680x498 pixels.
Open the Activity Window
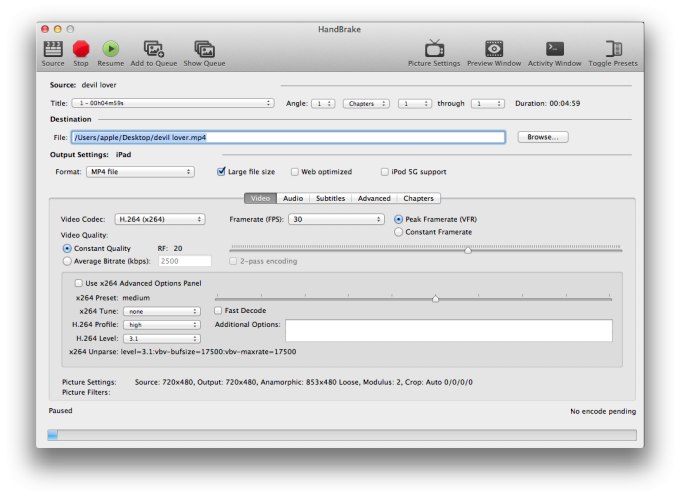coord(554,53)
